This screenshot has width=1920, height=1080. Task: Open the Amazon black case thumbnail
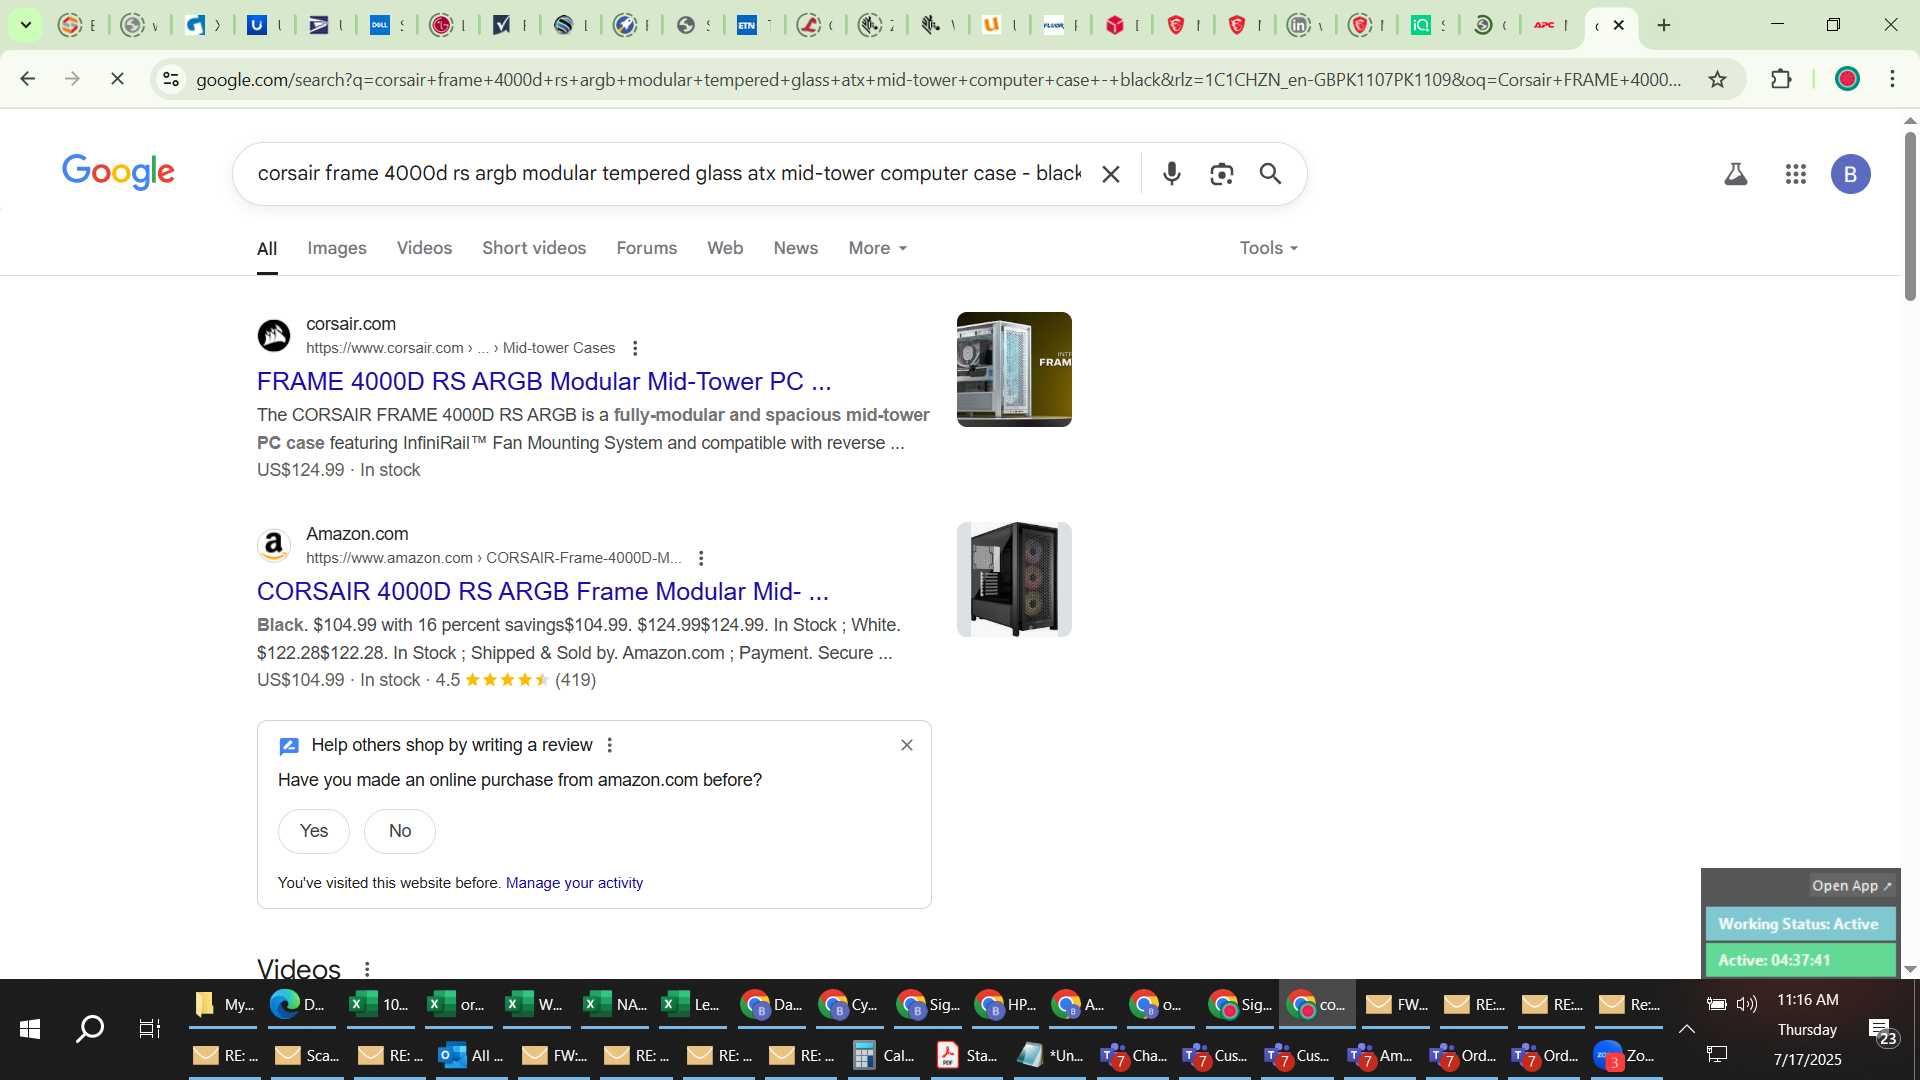(x=1014, y=579)
